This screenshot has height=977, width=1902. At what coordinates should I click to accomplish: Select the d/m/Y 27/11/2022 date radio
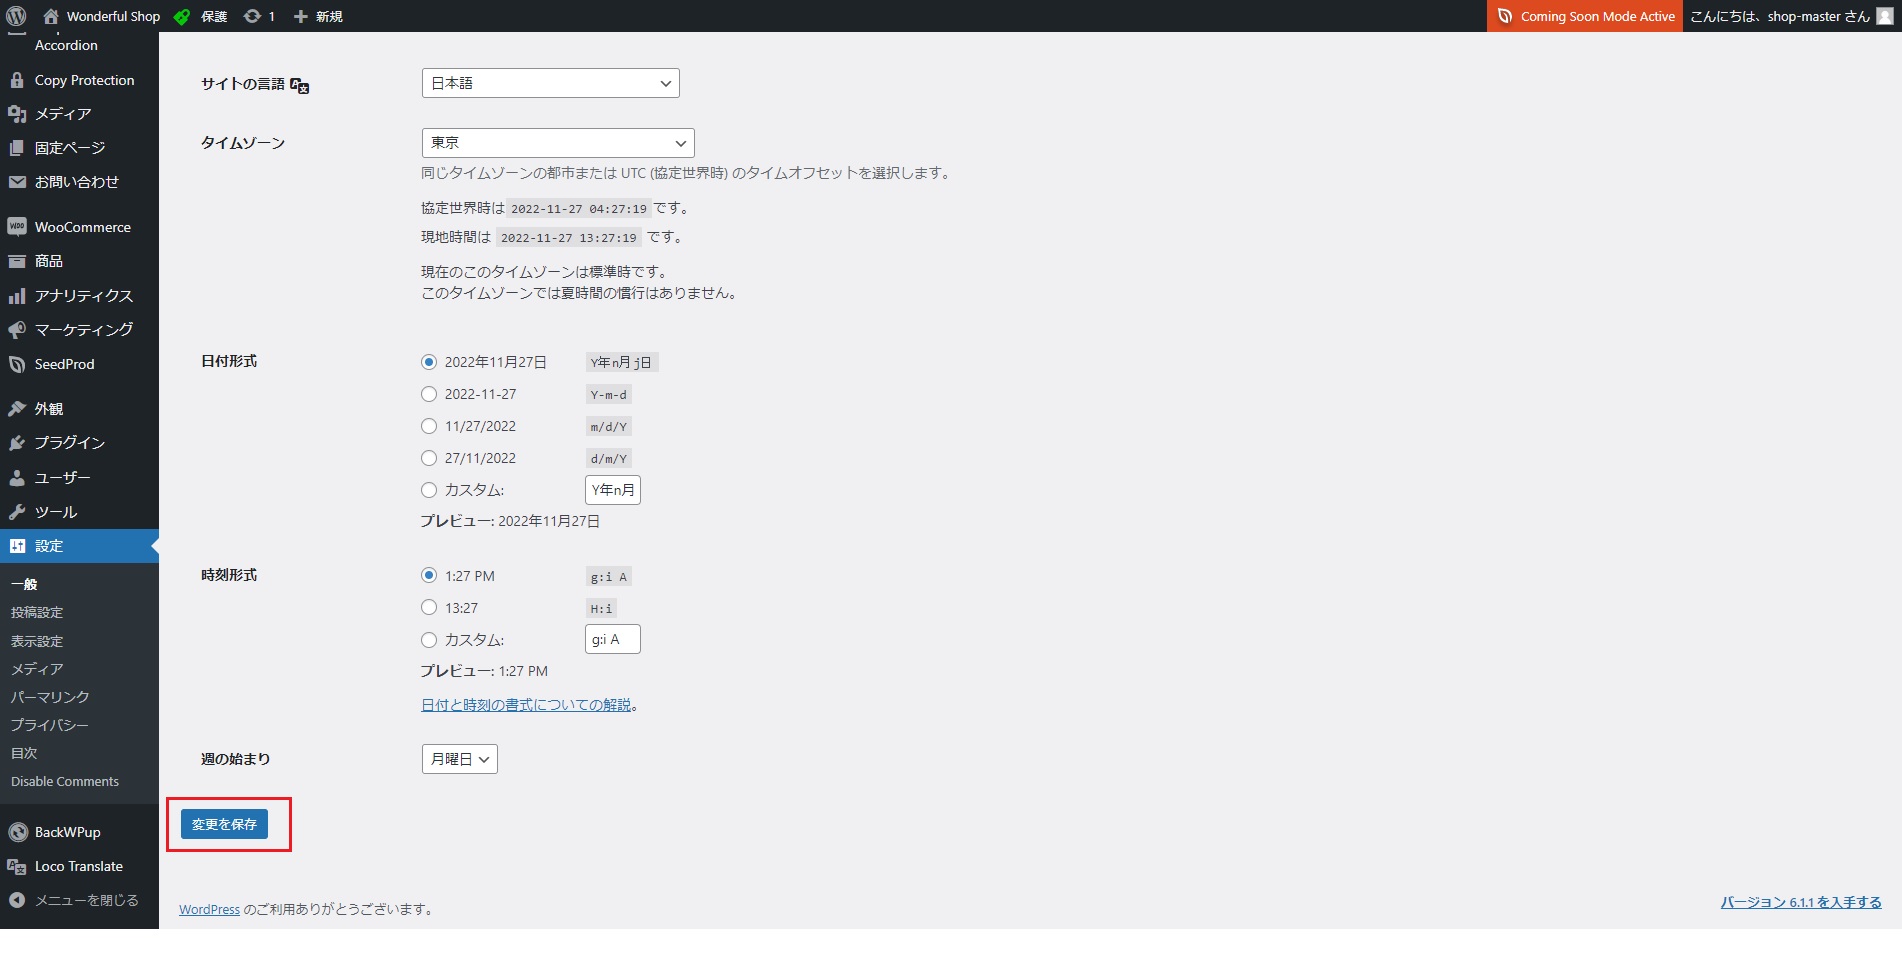(x=429, y=458)
